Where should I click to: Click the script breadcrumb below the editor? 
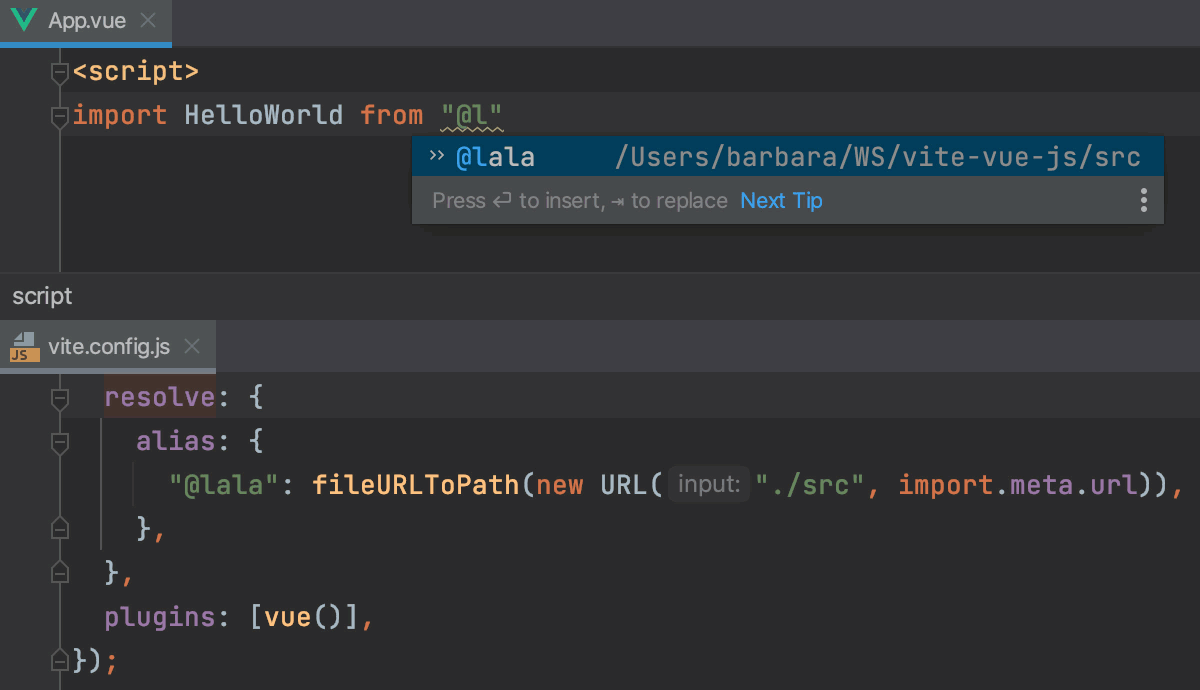42,296
